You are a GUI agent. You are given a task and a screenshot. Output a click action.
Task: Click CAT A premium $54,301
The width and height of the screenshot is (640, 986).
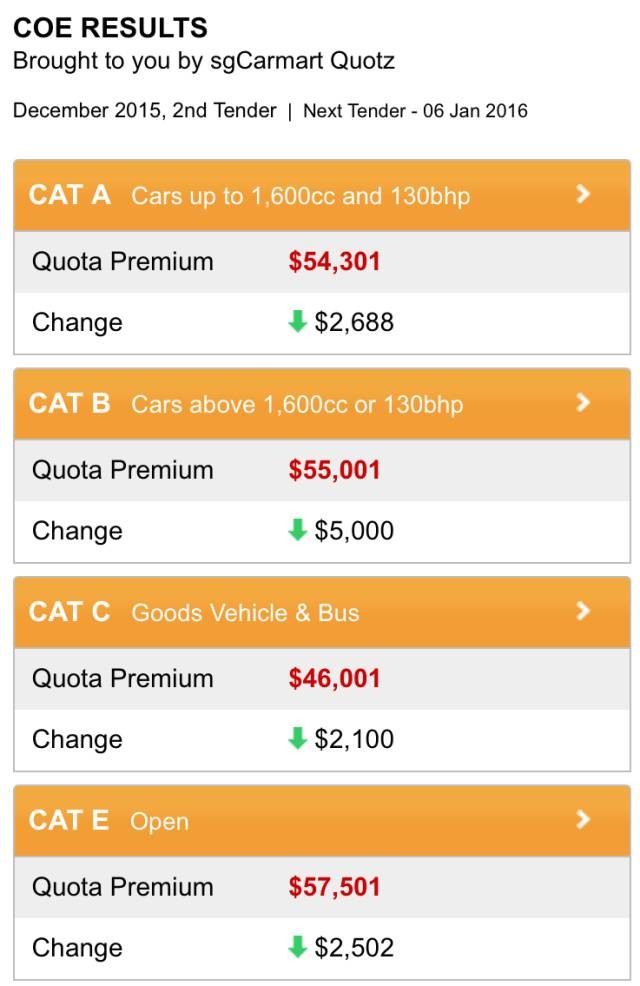click(x=334, y=262)
